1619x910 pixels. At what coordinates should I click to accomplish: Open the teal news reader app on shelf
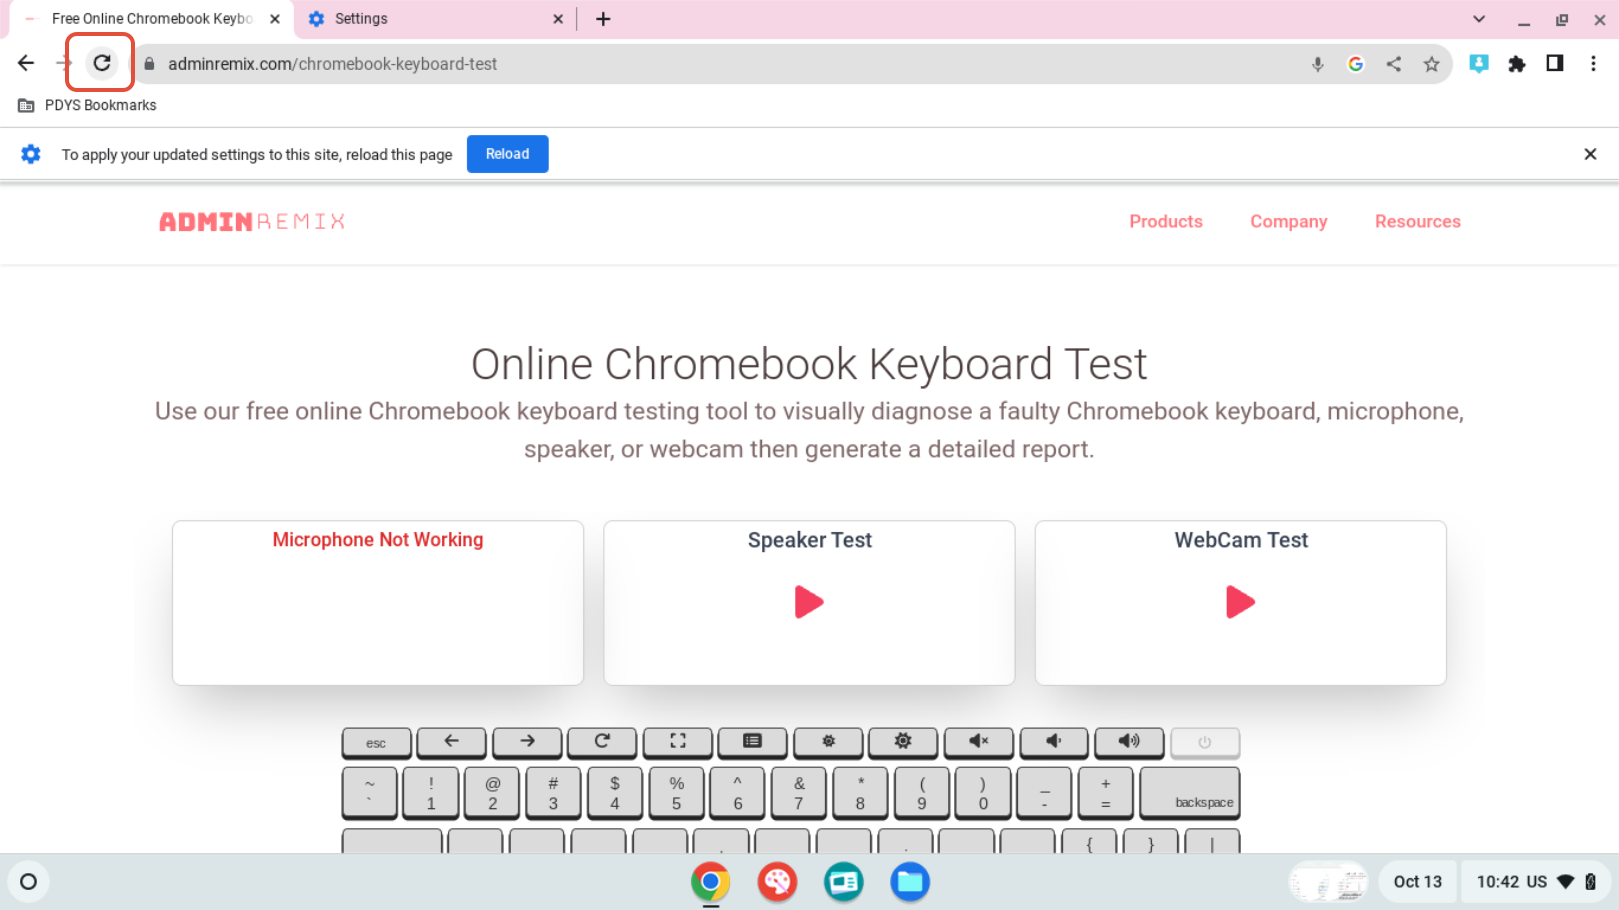[844, 881]
